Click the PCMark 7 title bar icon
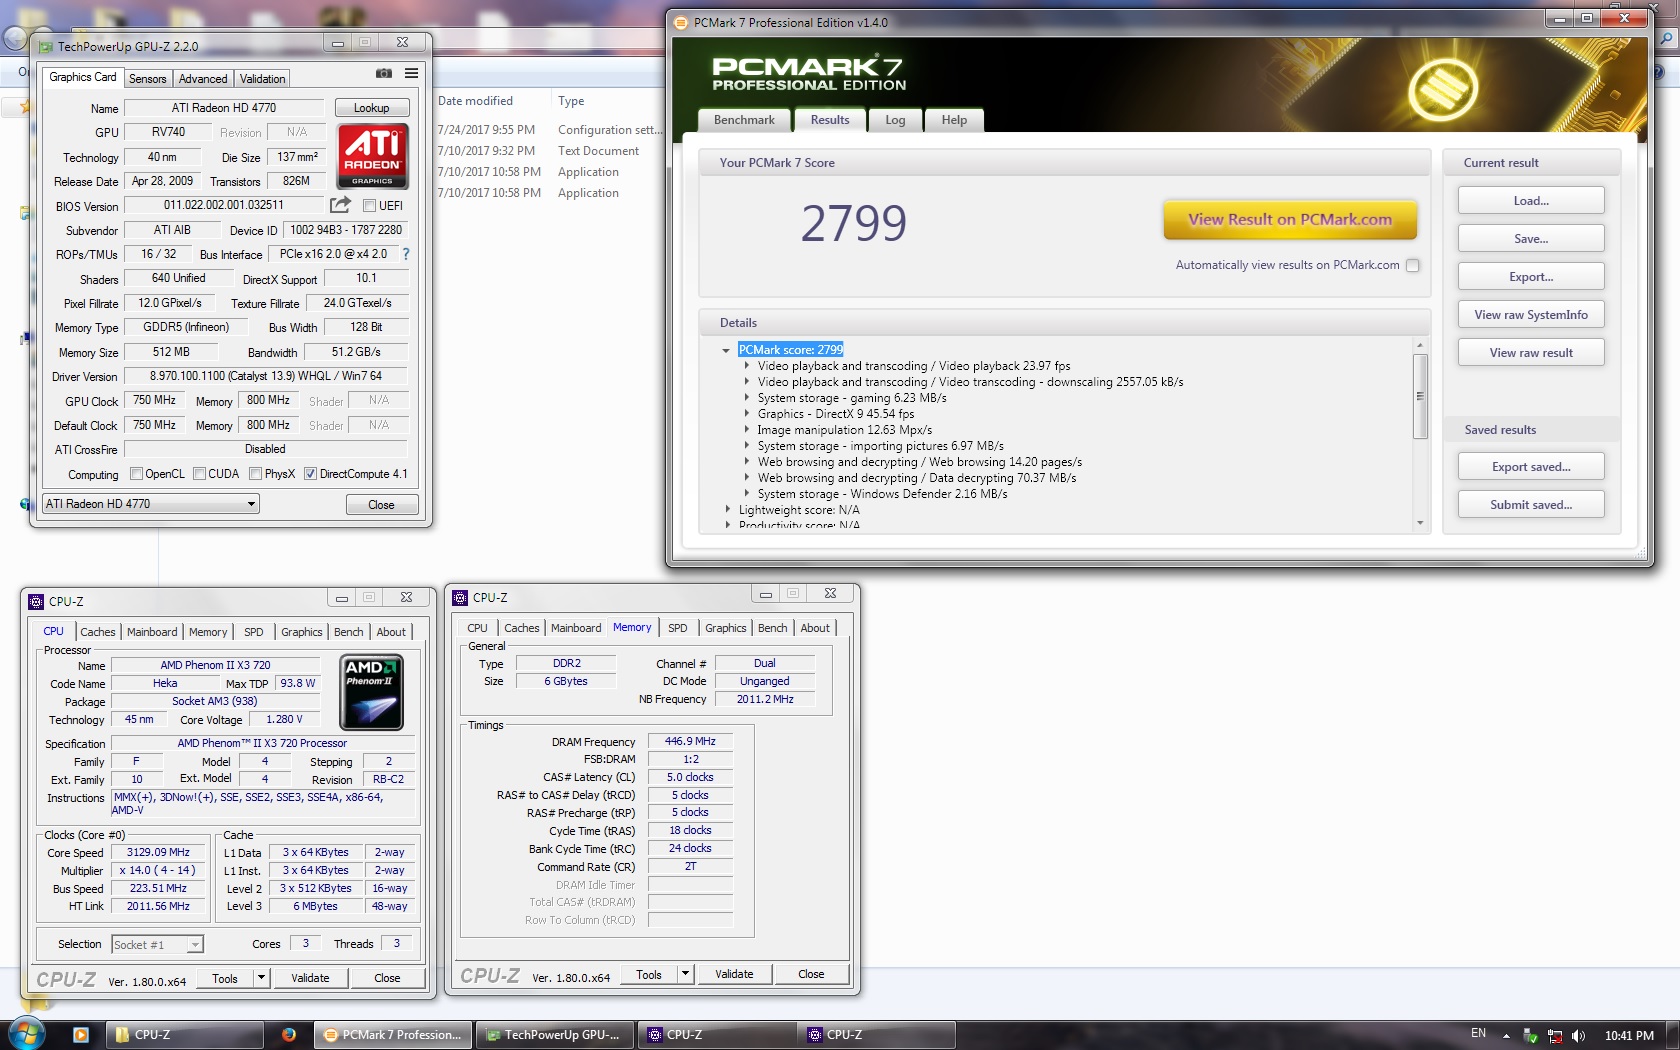The height and width of the screenshot is (1050, 1680). (x=681, y=22)
